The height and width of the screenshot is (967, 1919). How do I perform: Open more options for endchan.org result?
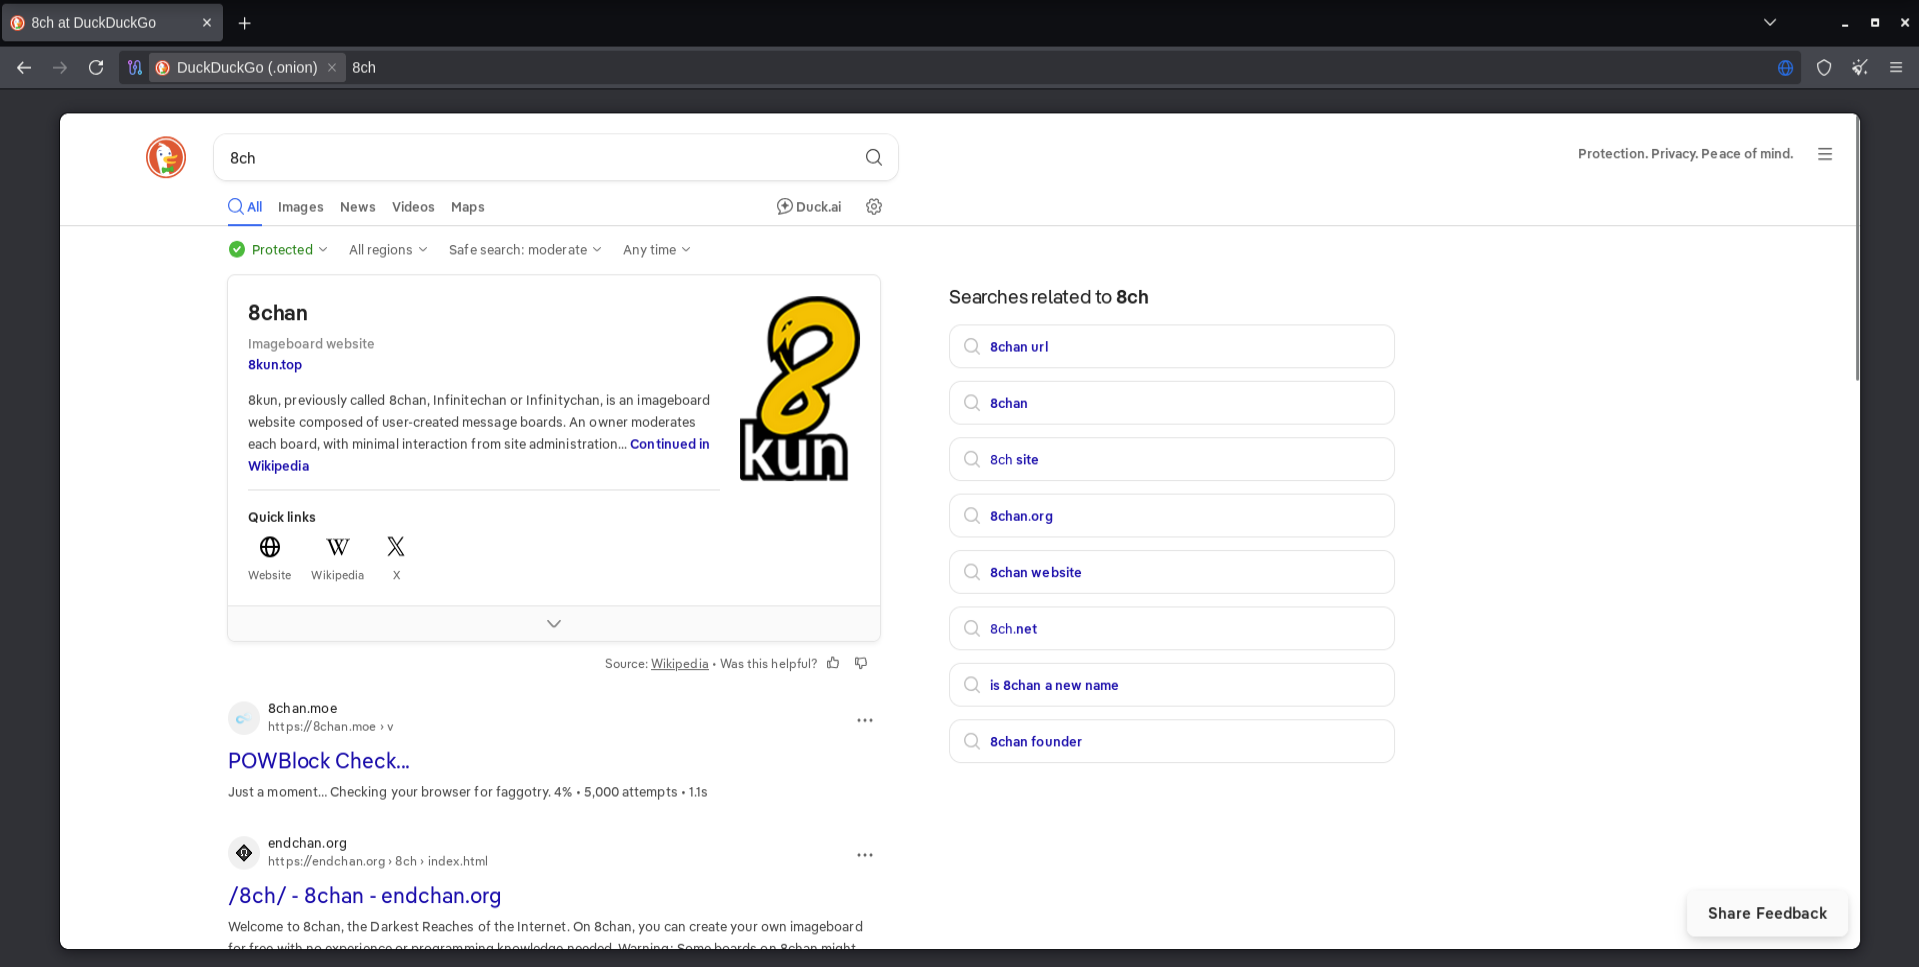tap(865, 855)
